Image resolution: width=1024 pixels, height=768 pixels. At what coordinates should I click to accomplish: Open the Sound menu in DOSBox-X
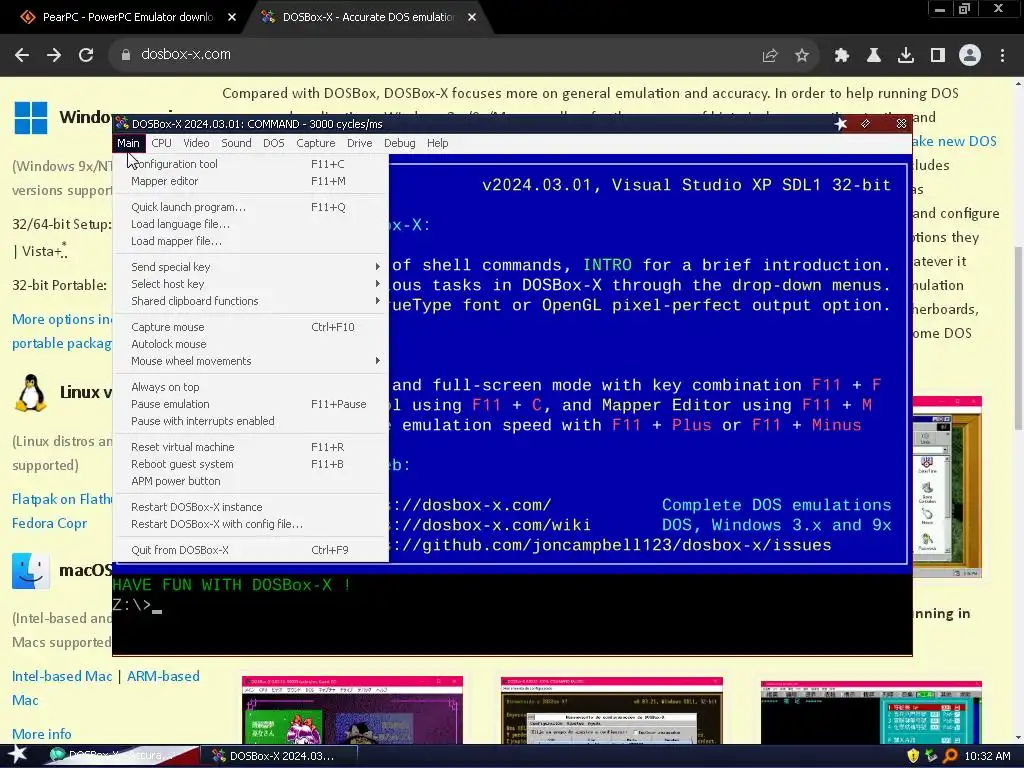(236, 143)
